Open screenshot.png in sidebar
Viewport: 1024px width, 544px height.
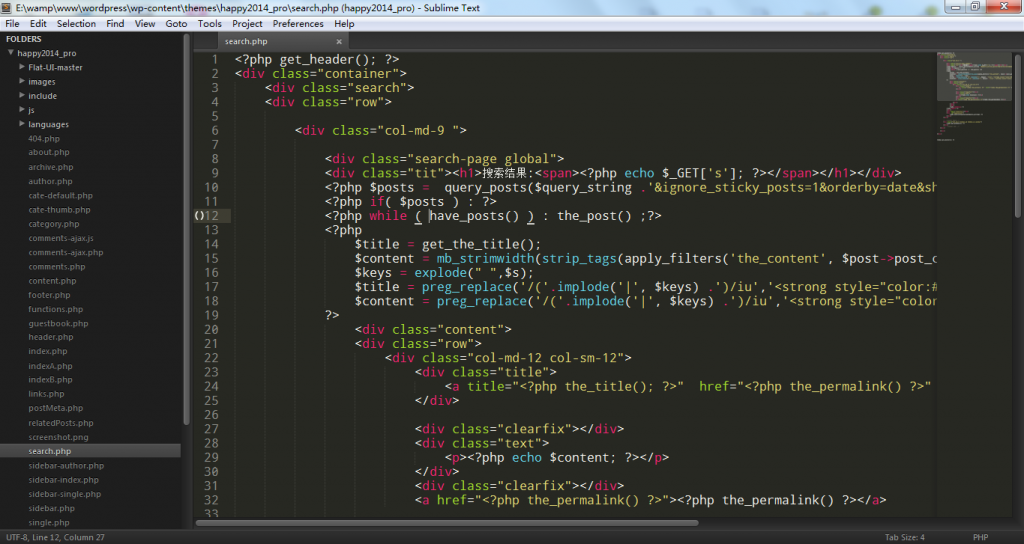click(x=58, y=438)
